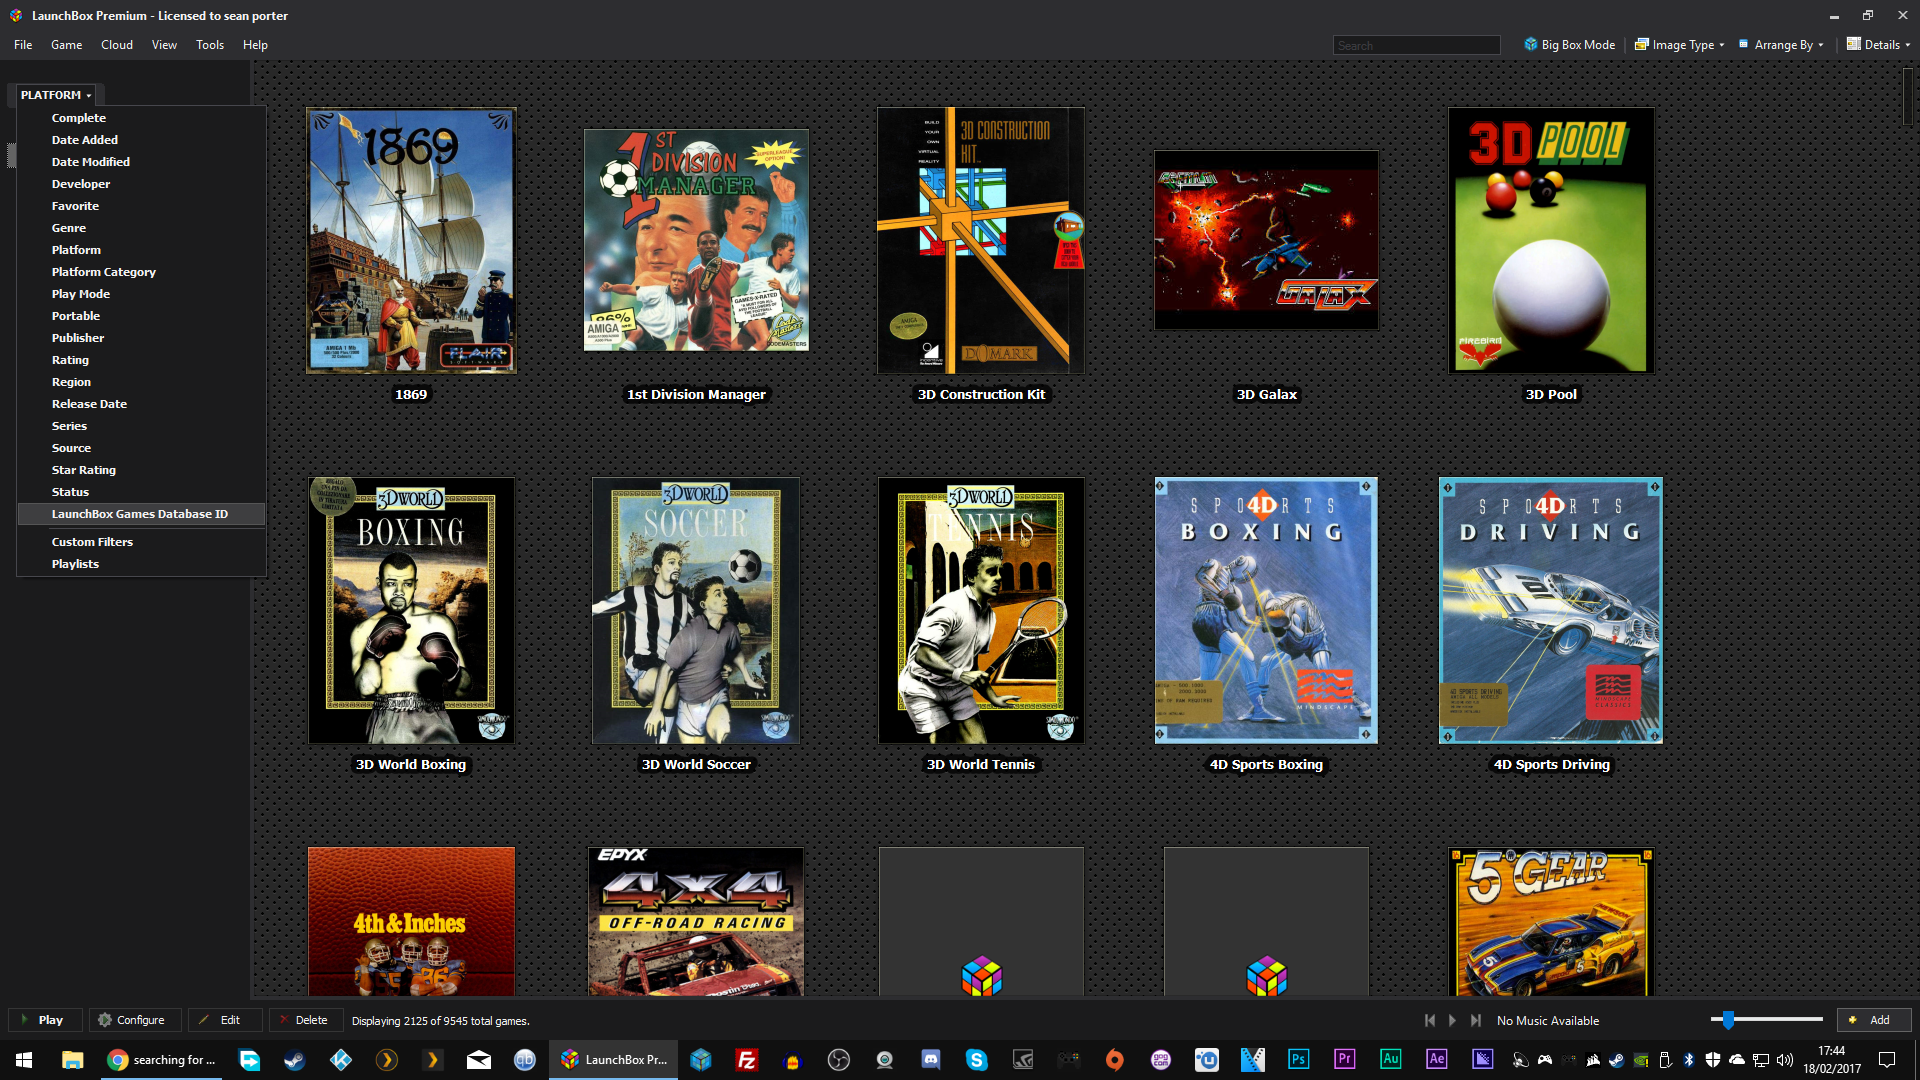Click the next music track button
Image resolution: width=1920 pixels, height=1080 pixels.
pyautogui.click(x=1476, y=1020)
